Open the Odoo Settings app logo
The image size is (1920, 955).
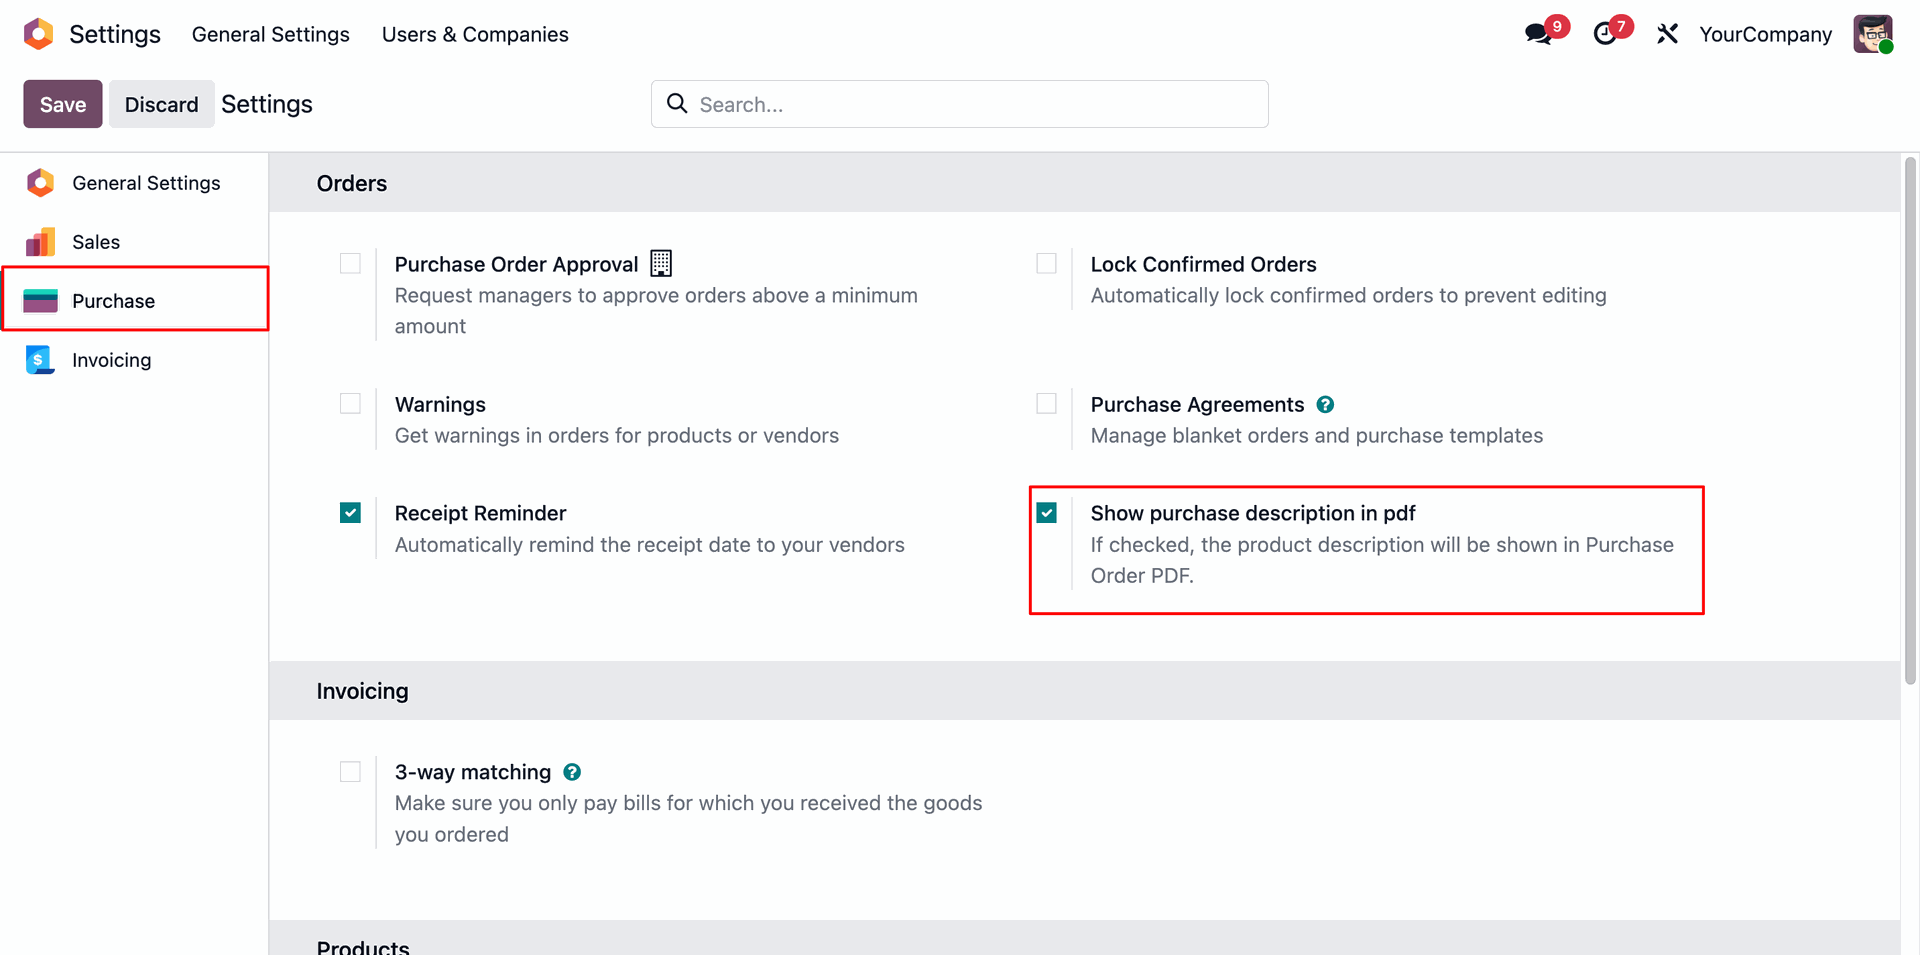pyautogui.click(x=38, y=34)
